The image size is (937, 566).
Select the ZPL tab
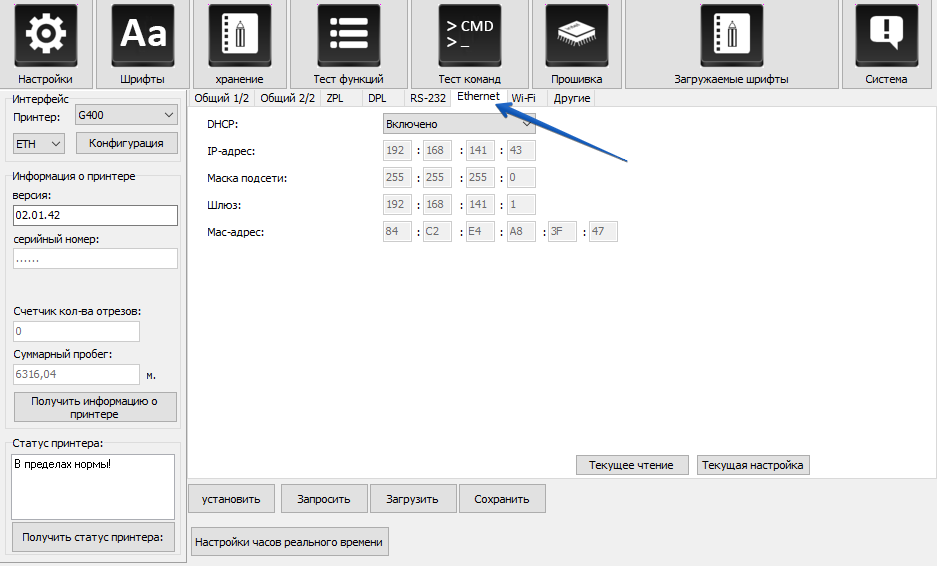click(x=334, y=98)
